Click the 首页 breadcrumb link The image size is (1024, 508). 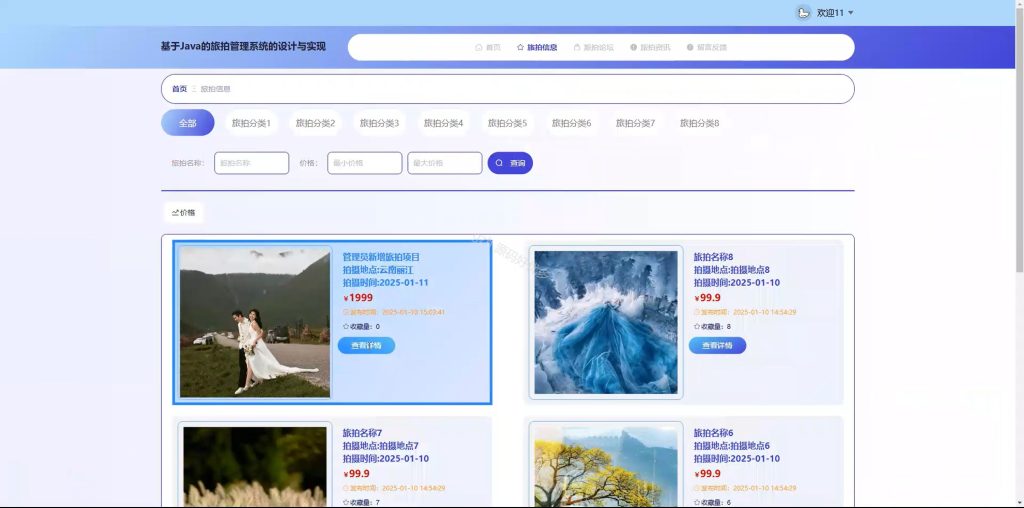point(179,89)
